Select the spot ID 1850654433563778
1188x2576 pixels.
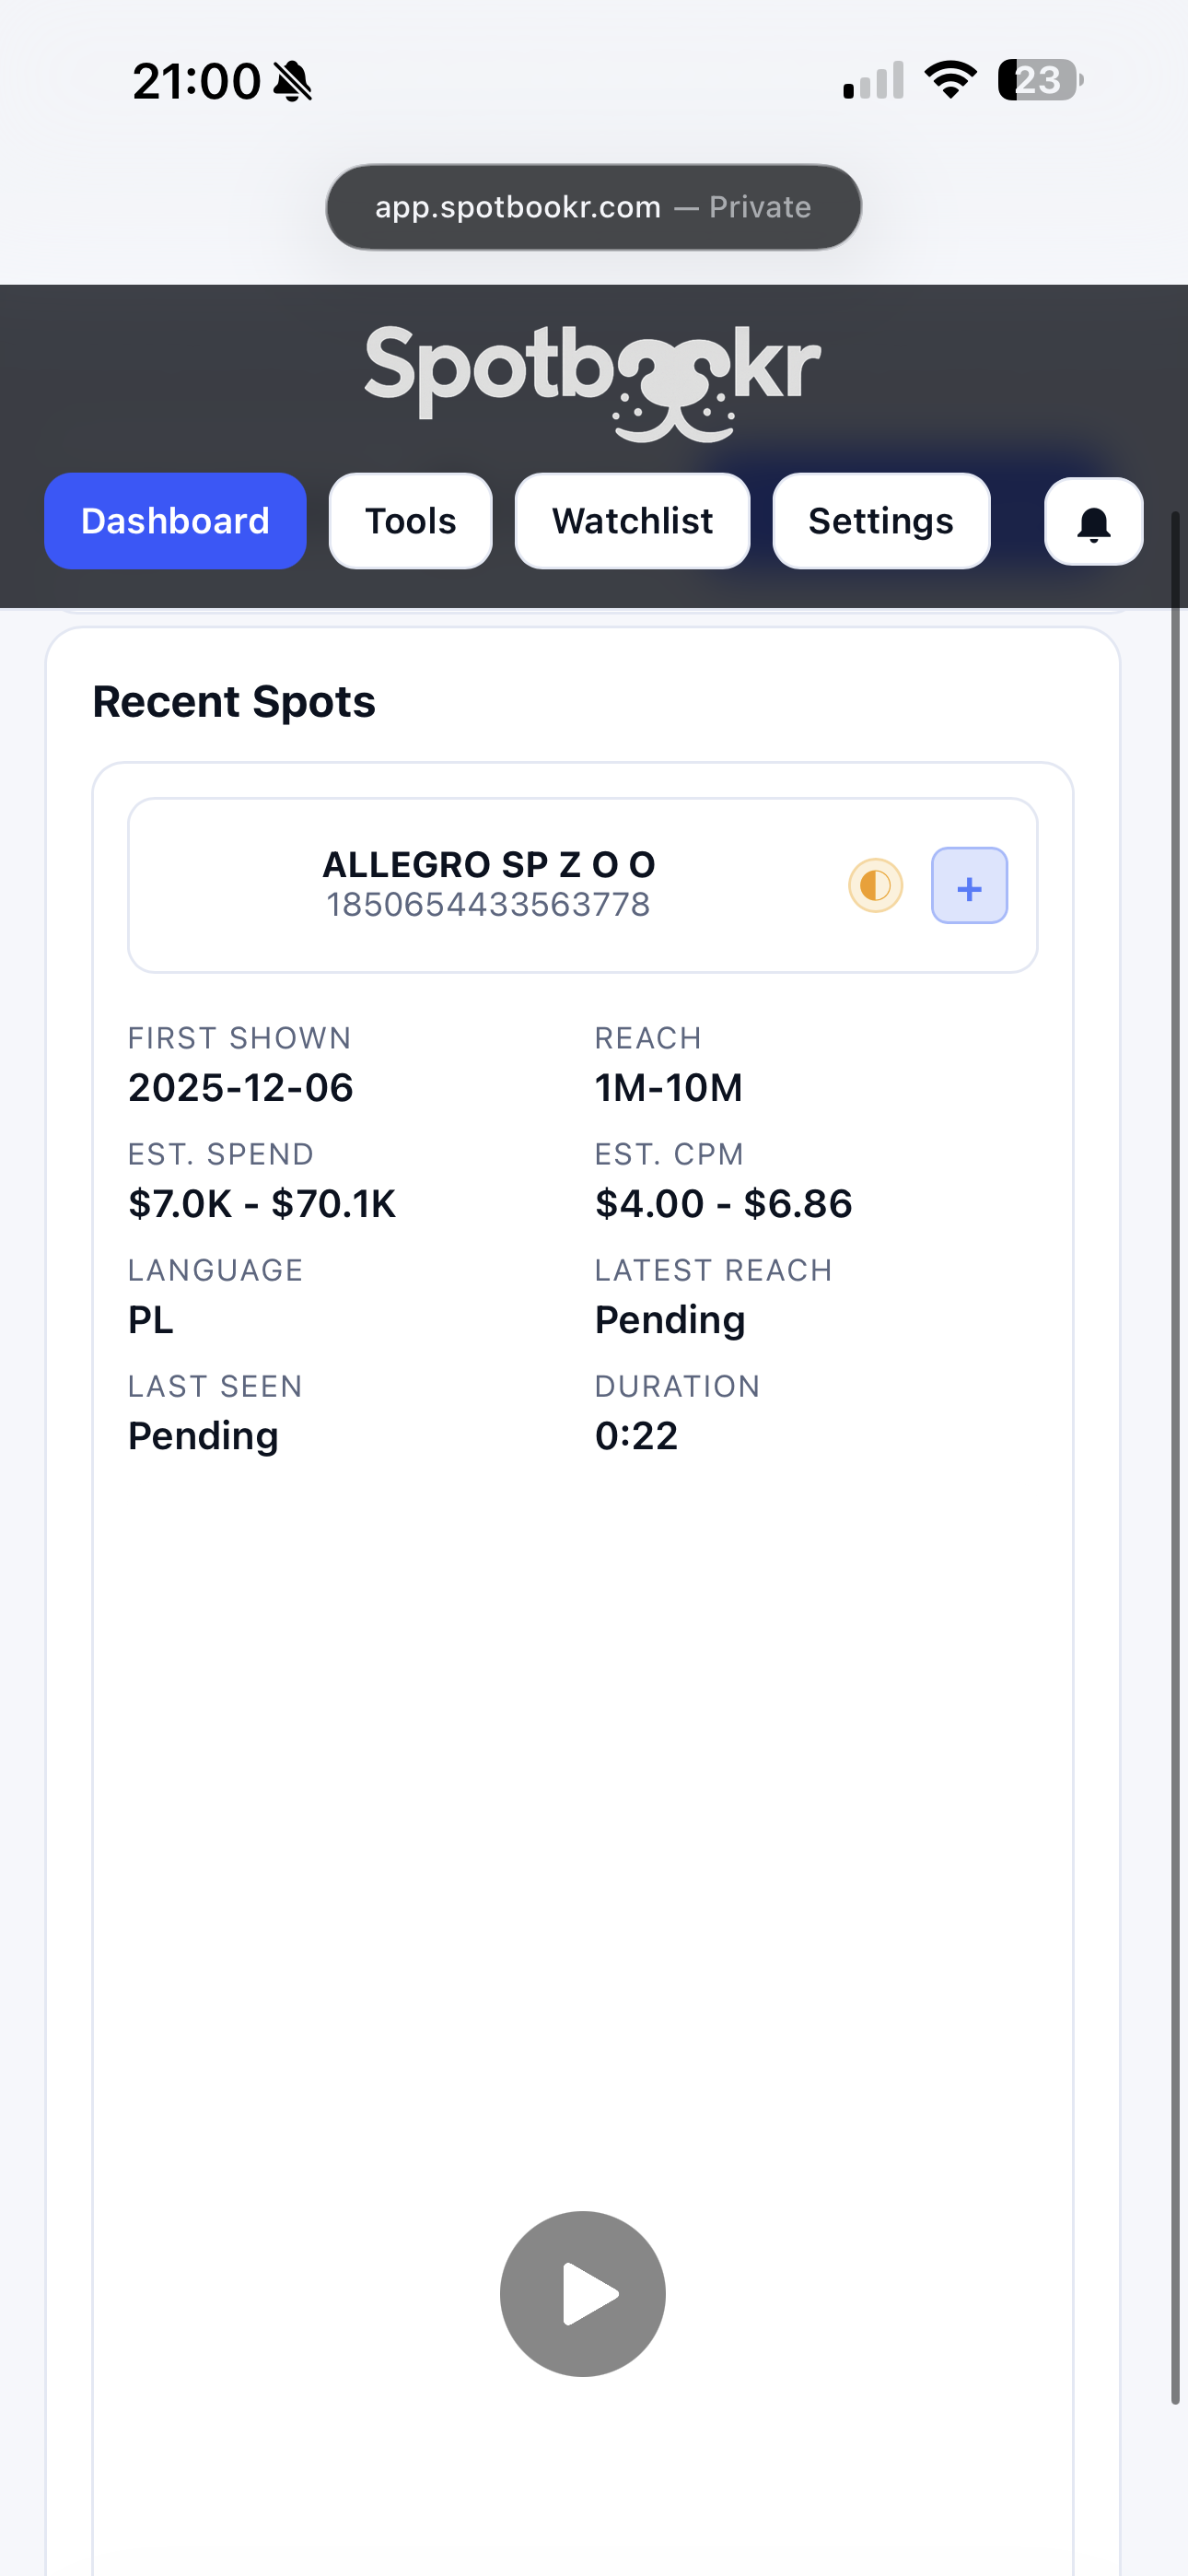click(488, 905)
